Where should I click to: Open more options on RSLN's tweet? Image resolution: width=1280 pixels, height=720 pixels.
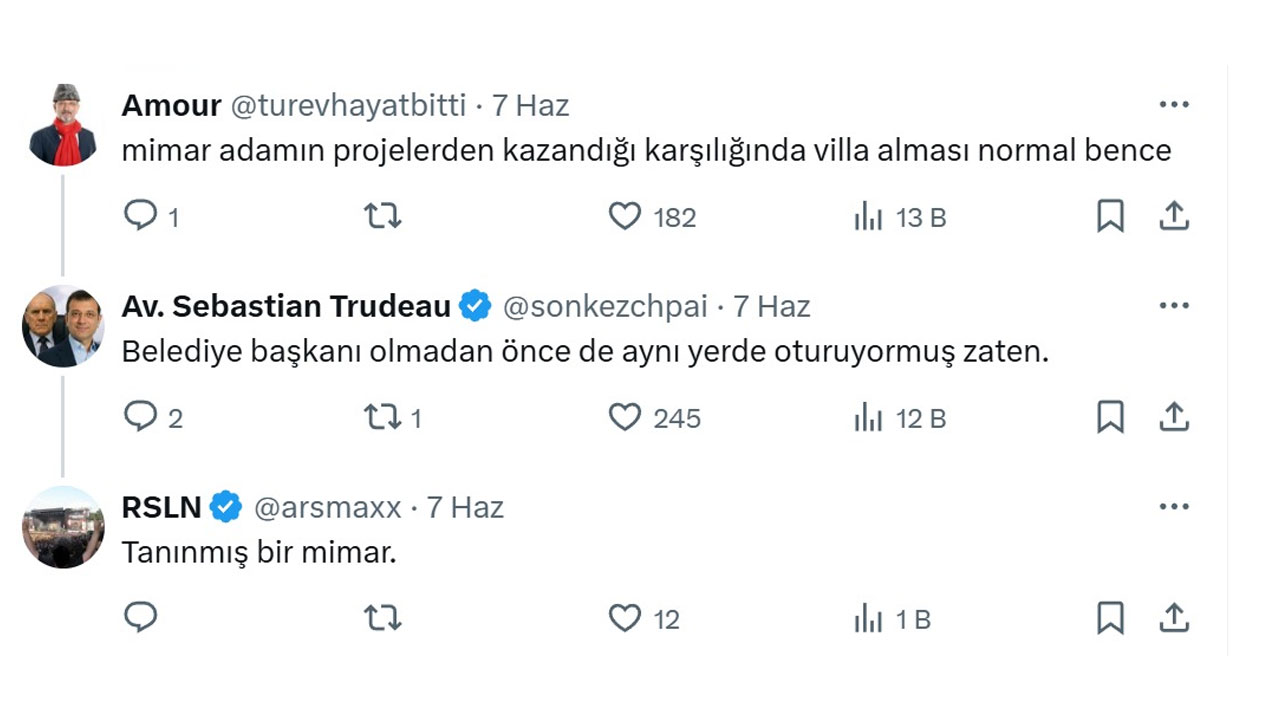pos(1174,506)
